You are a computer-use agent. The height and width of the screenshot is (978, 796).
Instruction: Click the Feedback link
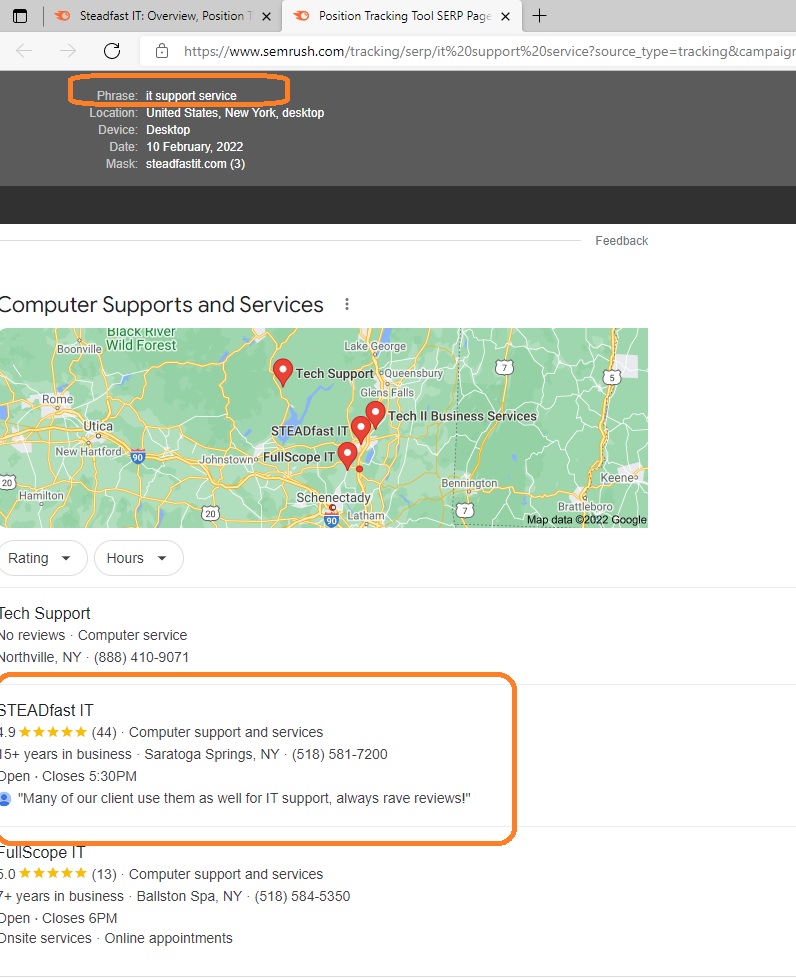[621, 241]
